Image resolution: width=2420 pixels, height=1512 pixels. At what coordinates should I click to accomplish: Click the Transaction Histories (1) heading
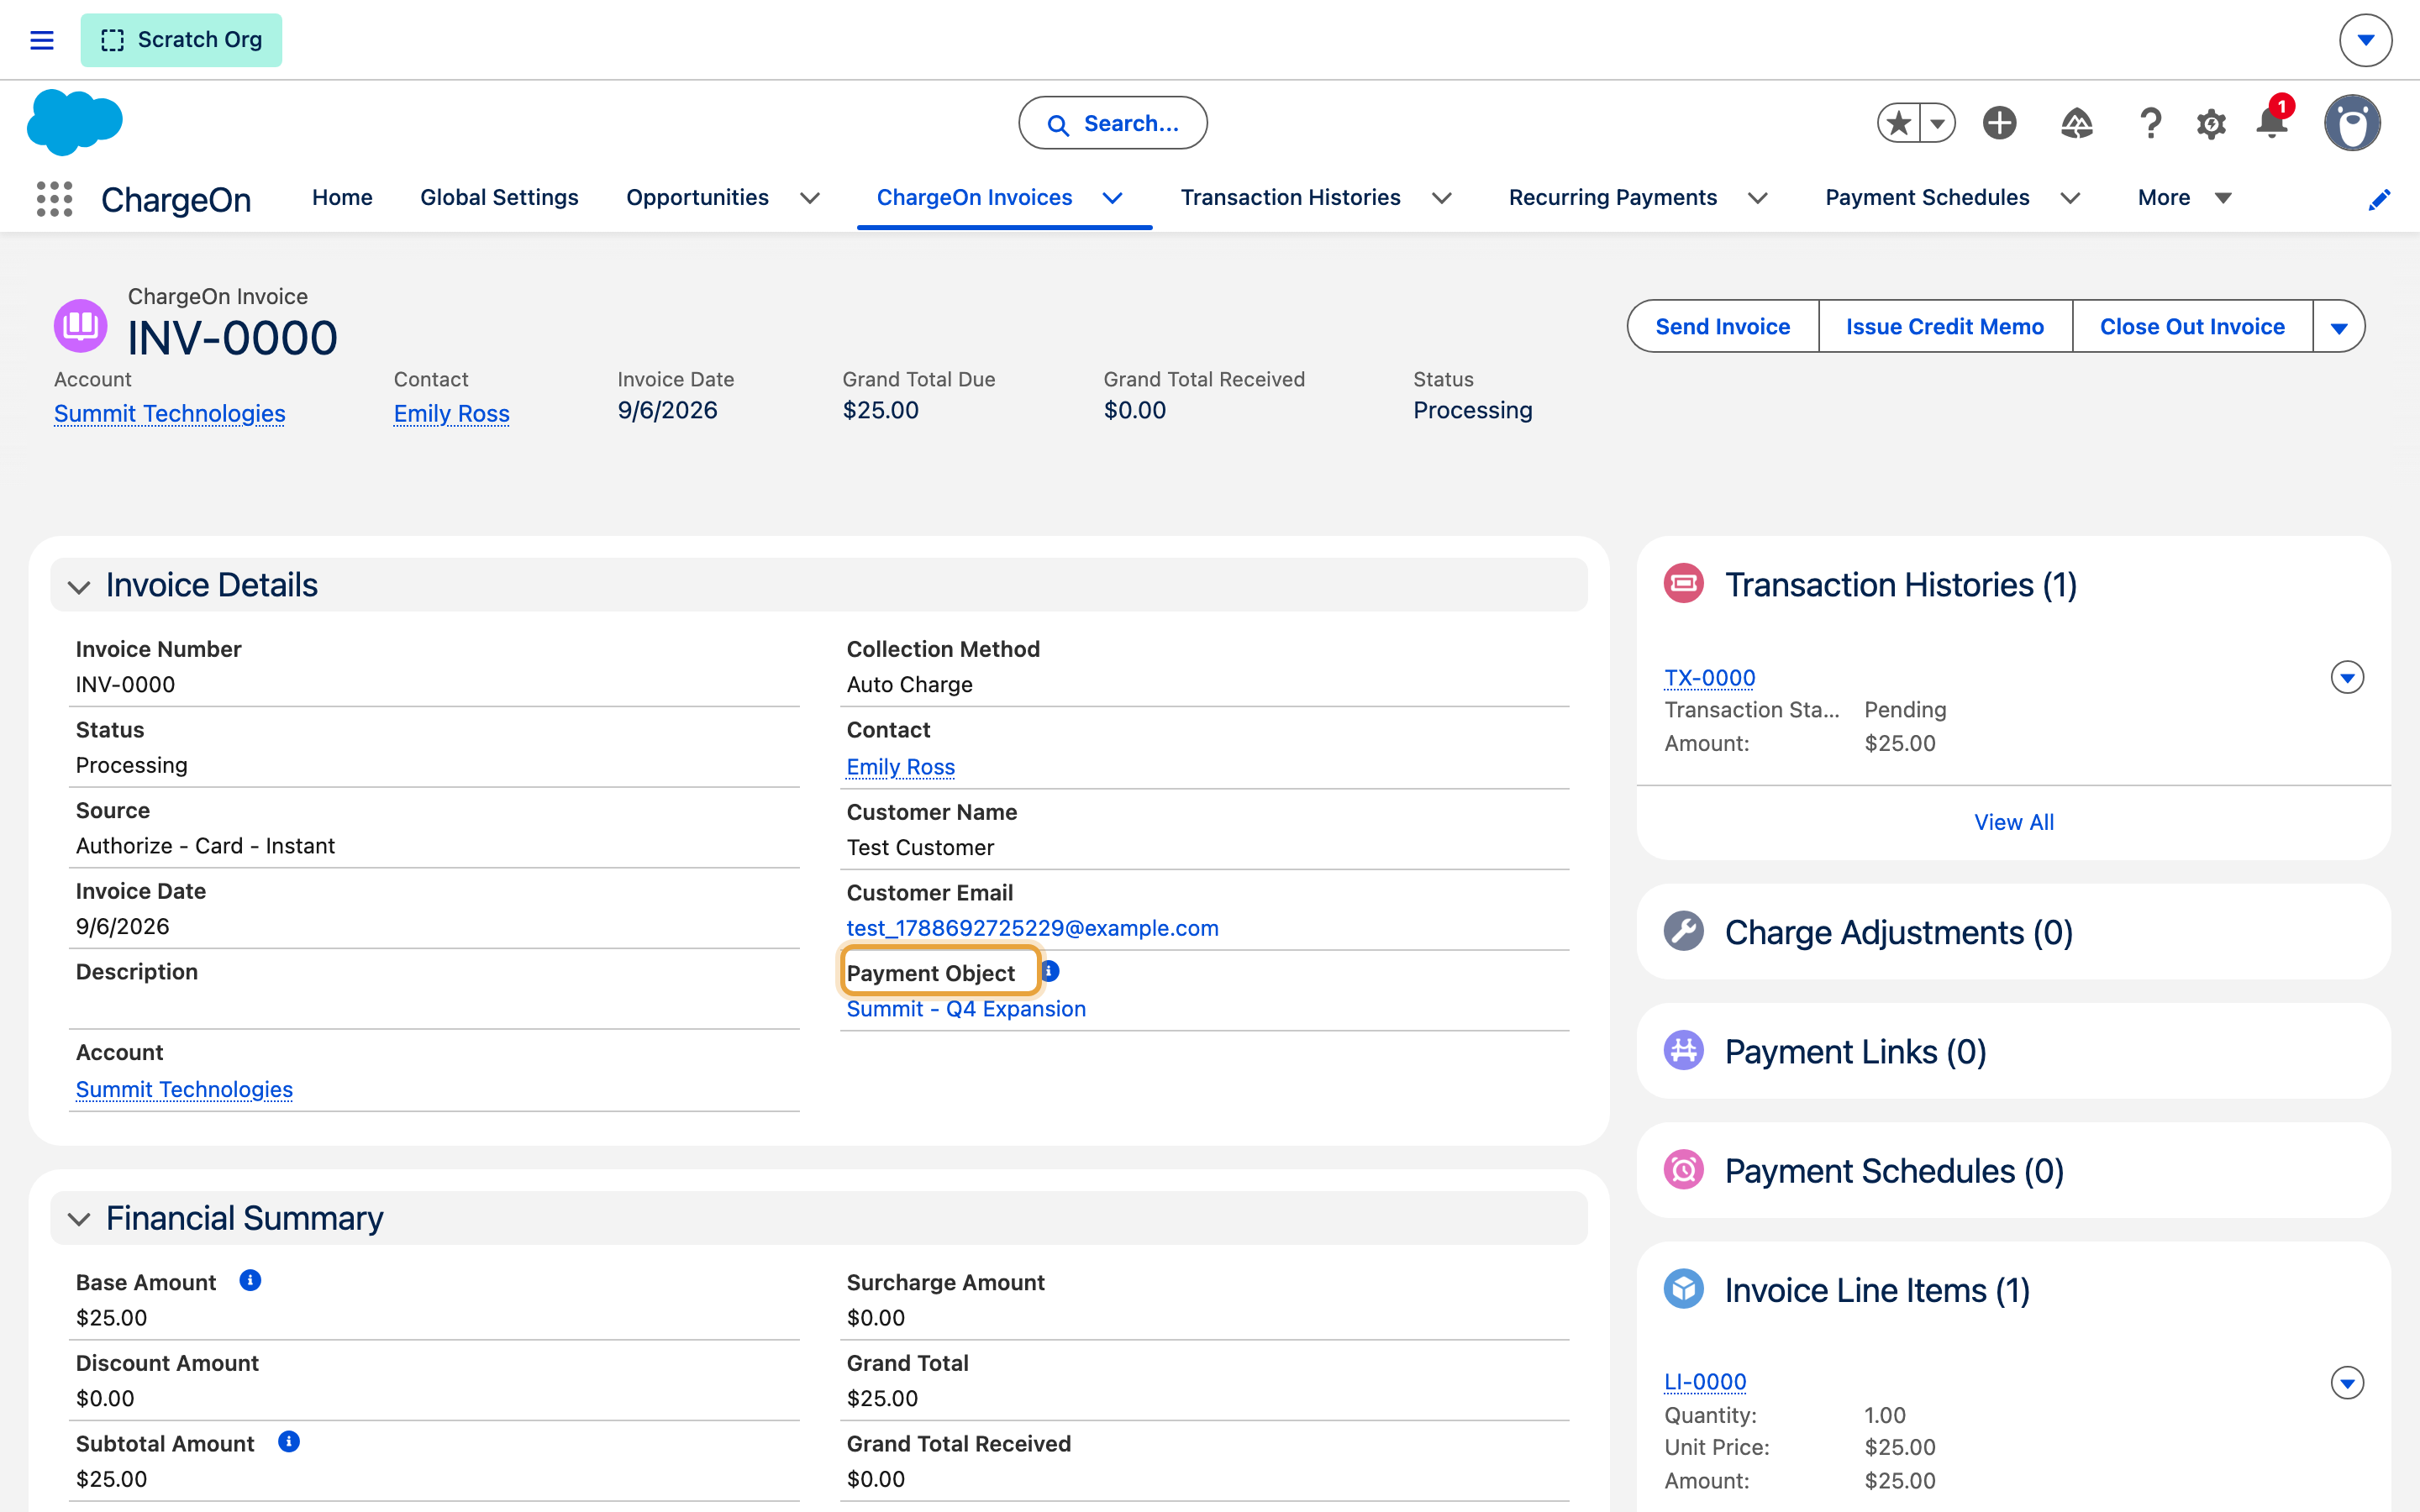tap(1901, 584)
